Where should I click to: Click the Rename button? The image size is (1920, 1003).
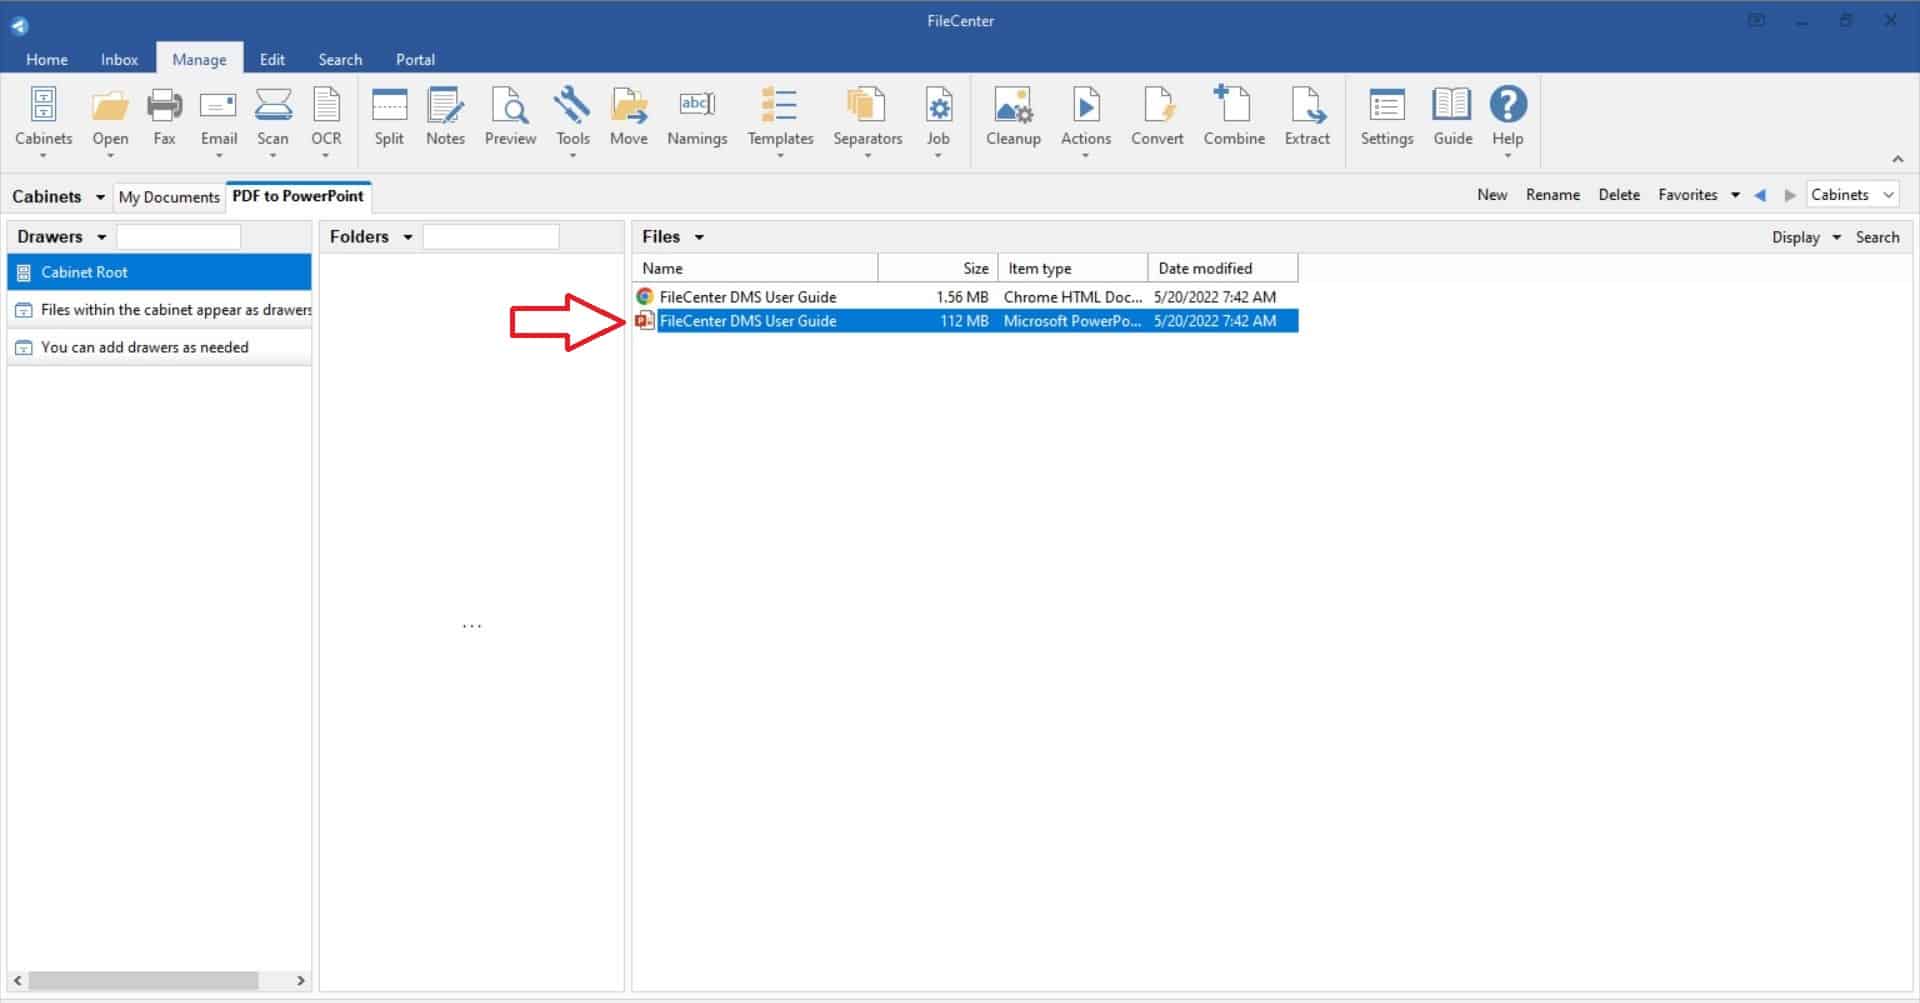click(x=1552, y=195)
